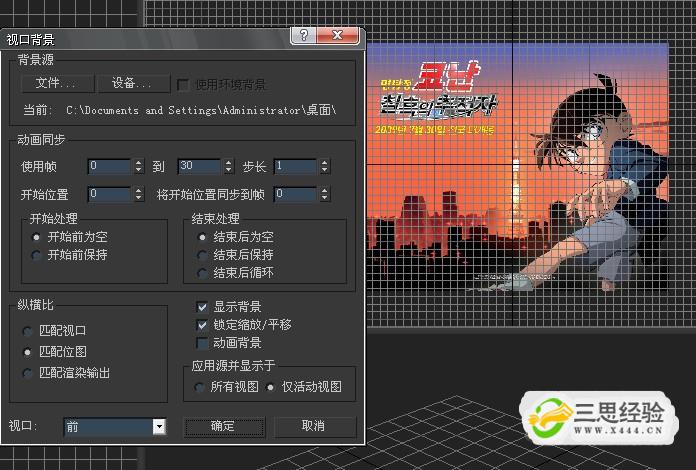Screen dimensions: 696x470
Task: Enable the 动画背景 checkbox
Action: [202, 343]
